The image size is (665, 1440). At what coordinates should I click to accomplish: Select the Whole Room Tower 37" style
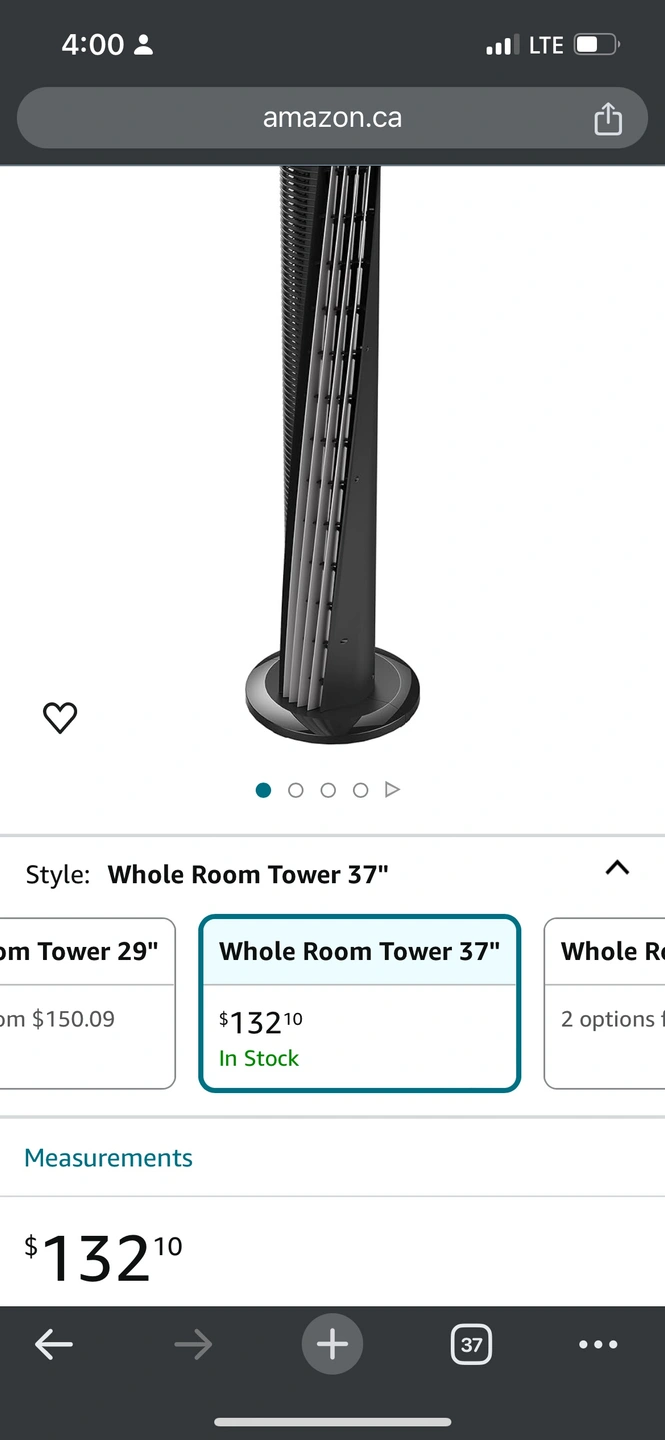coord(359,1003)
